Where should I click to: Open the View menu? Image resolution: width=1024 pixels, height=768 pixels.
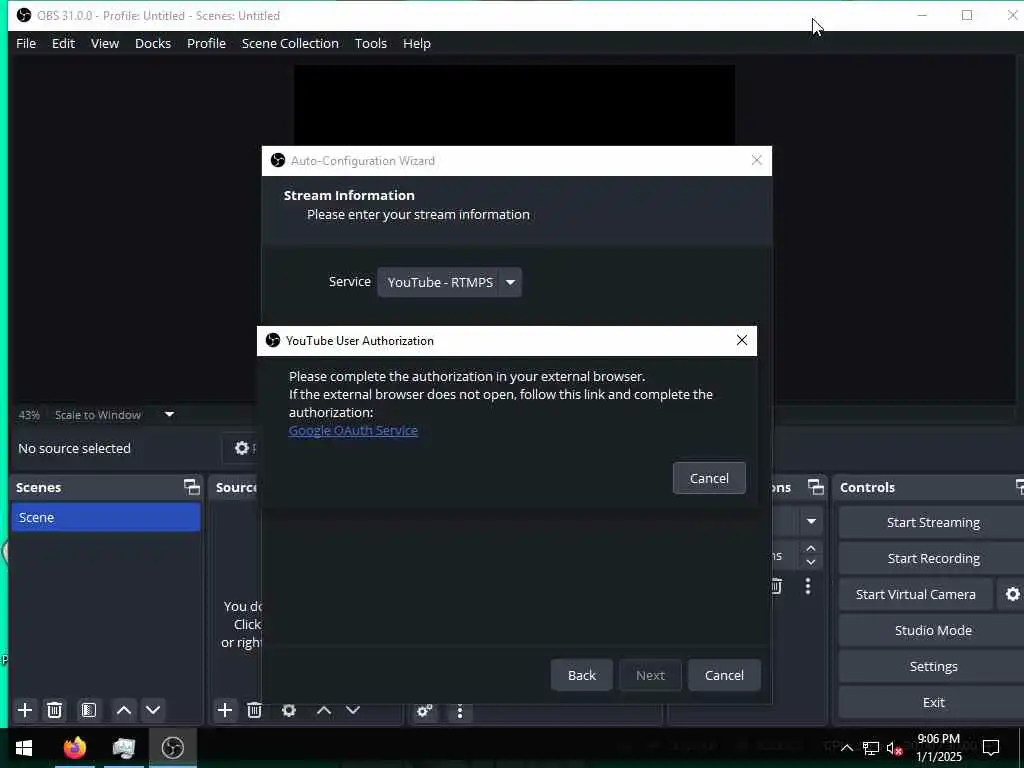[x=104, y=43]
